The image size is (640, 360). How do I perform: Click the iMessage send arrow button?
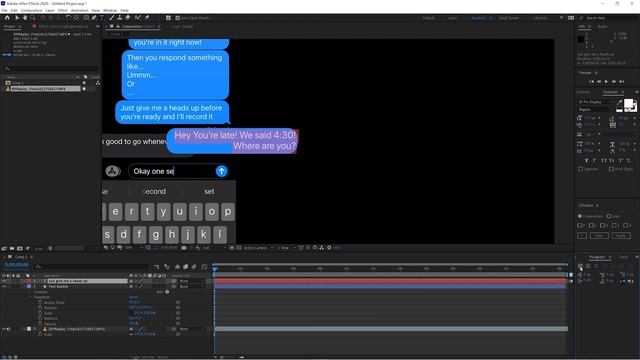pos(221,171)
